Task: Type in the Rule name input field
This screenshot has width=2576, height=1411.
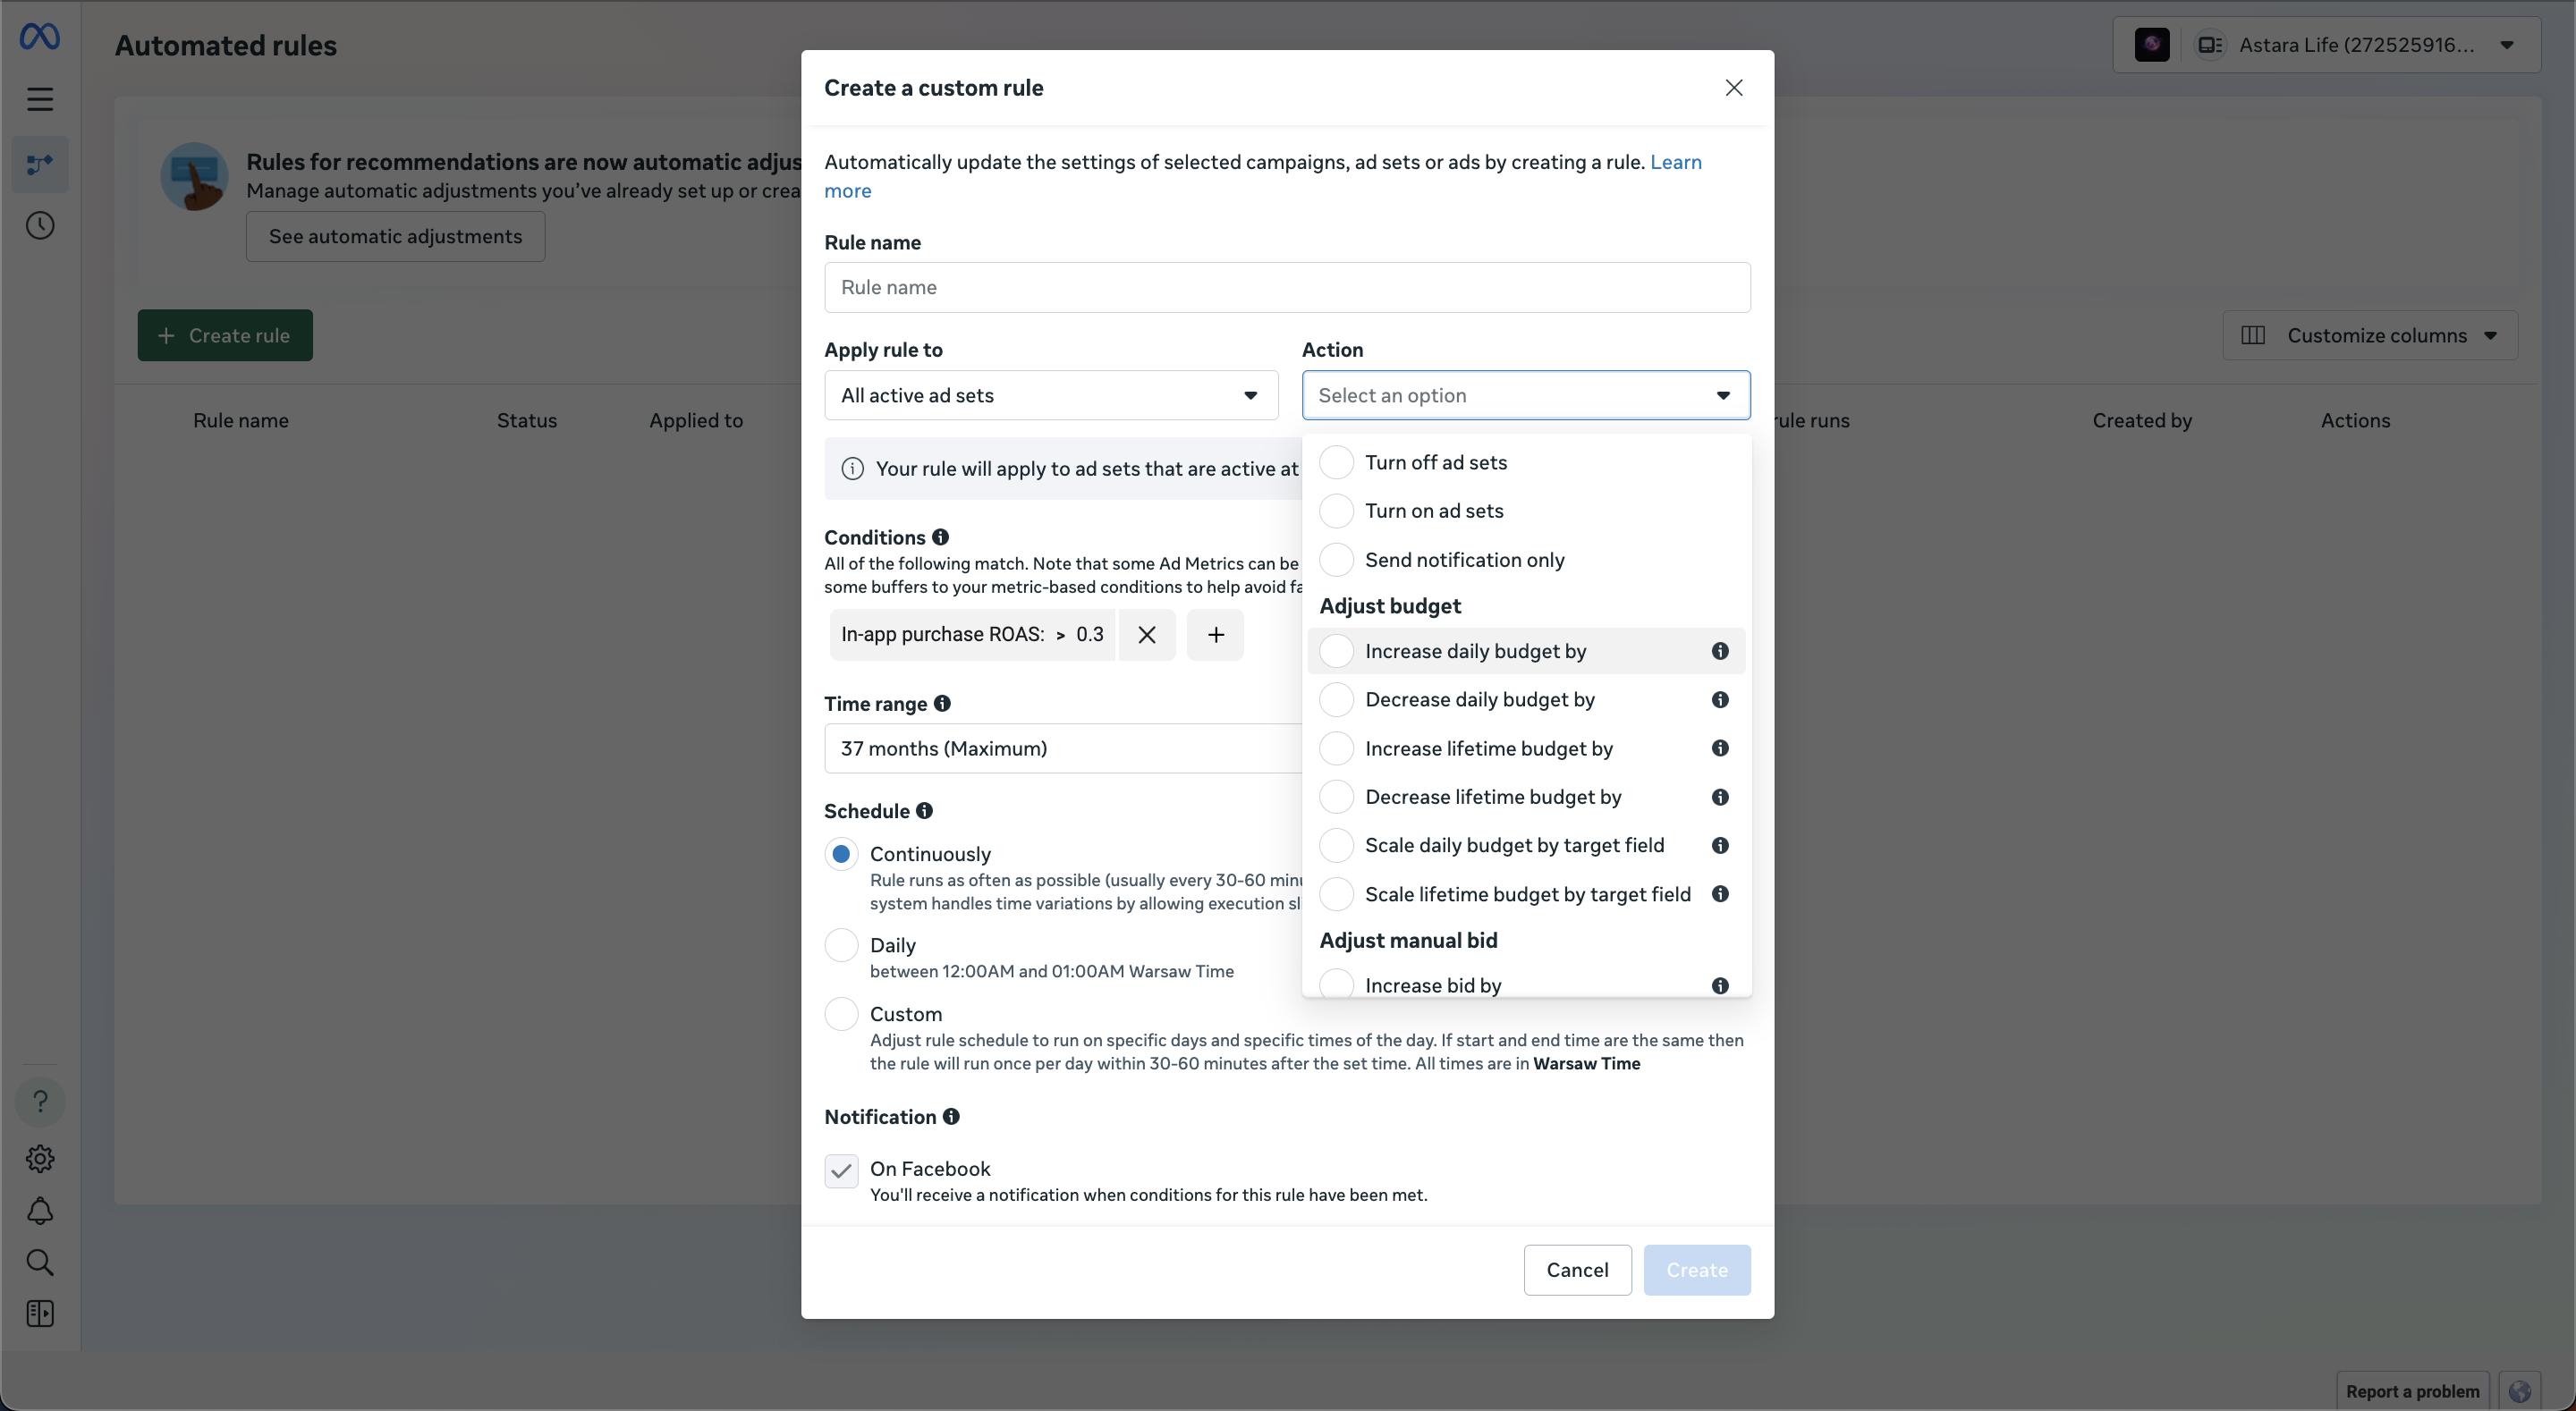Action: pos(1286,288)
